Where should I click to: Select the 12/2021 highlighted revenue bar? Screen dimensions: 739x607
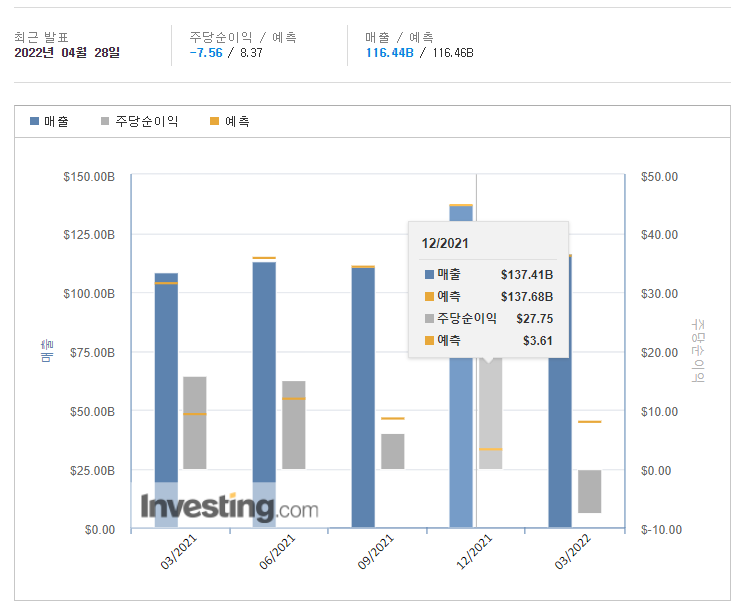coord(461,443)
